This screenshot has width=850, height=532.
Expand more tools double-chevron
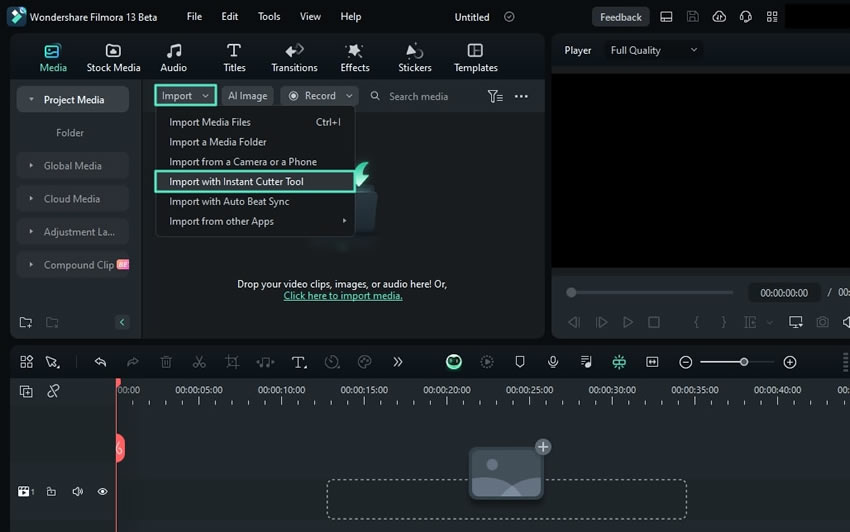(398, 362)
